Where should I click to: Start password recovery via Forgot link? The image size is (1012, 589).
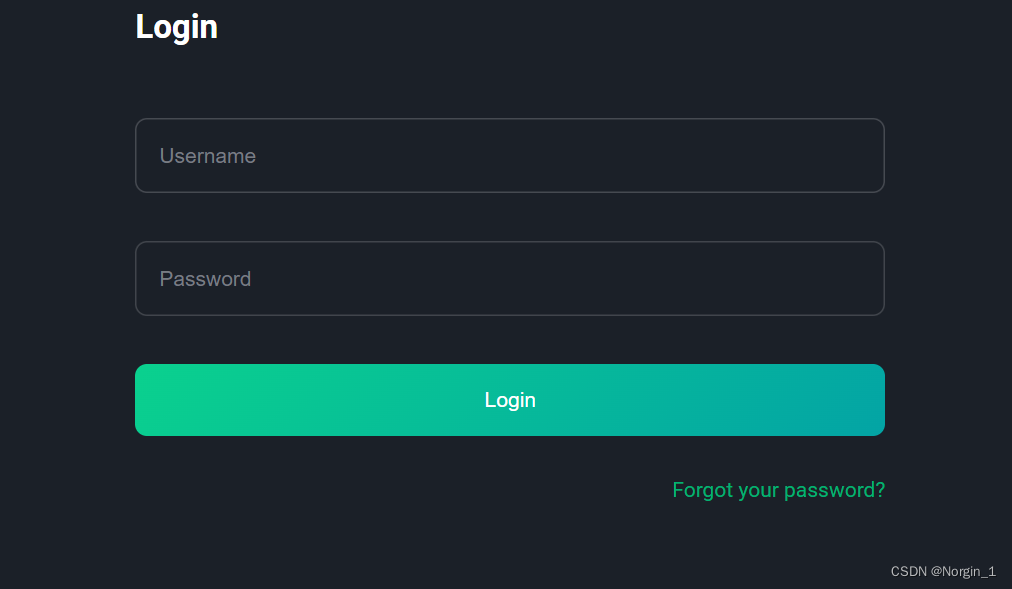point(778,490)
